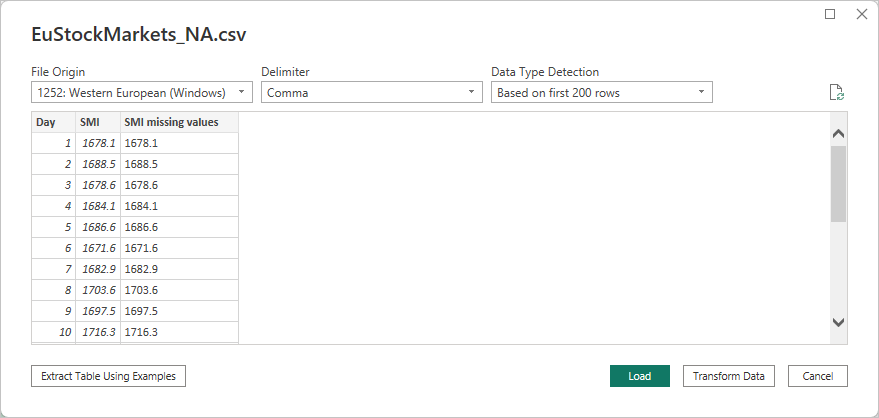Cancel the CSV import dialog
The image size is (879, 418).
point(817,376)
